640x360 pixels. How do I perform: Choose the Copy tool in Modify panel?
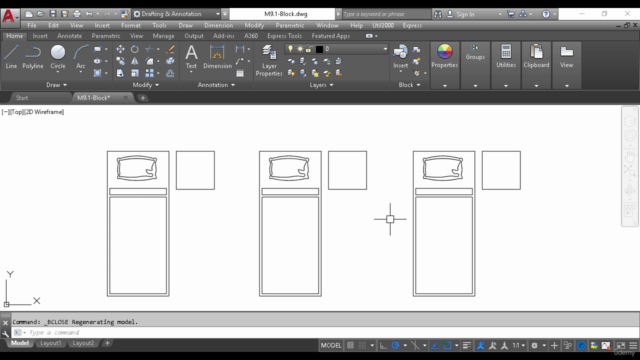click(120, 61)
